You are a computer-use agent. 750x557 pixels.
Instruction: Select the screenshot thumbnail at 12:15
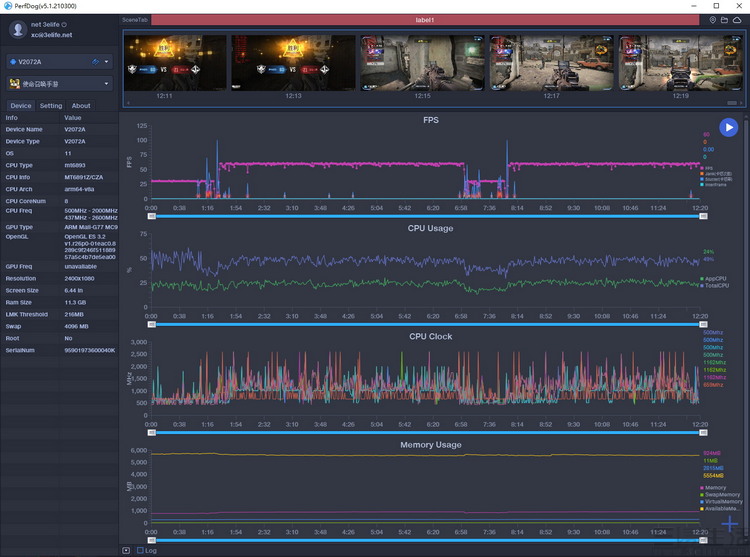tap(422, 63)
